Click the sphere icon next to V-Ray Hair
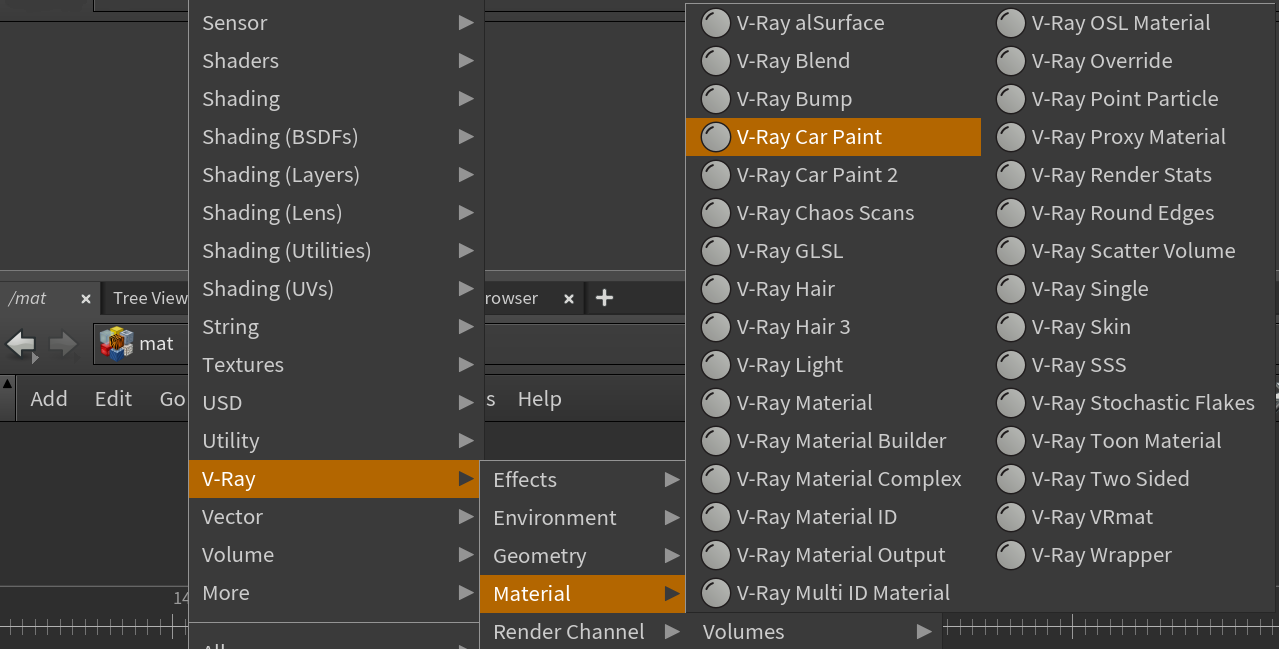Screen dimensions: 1279x649 tap(715, 289)
